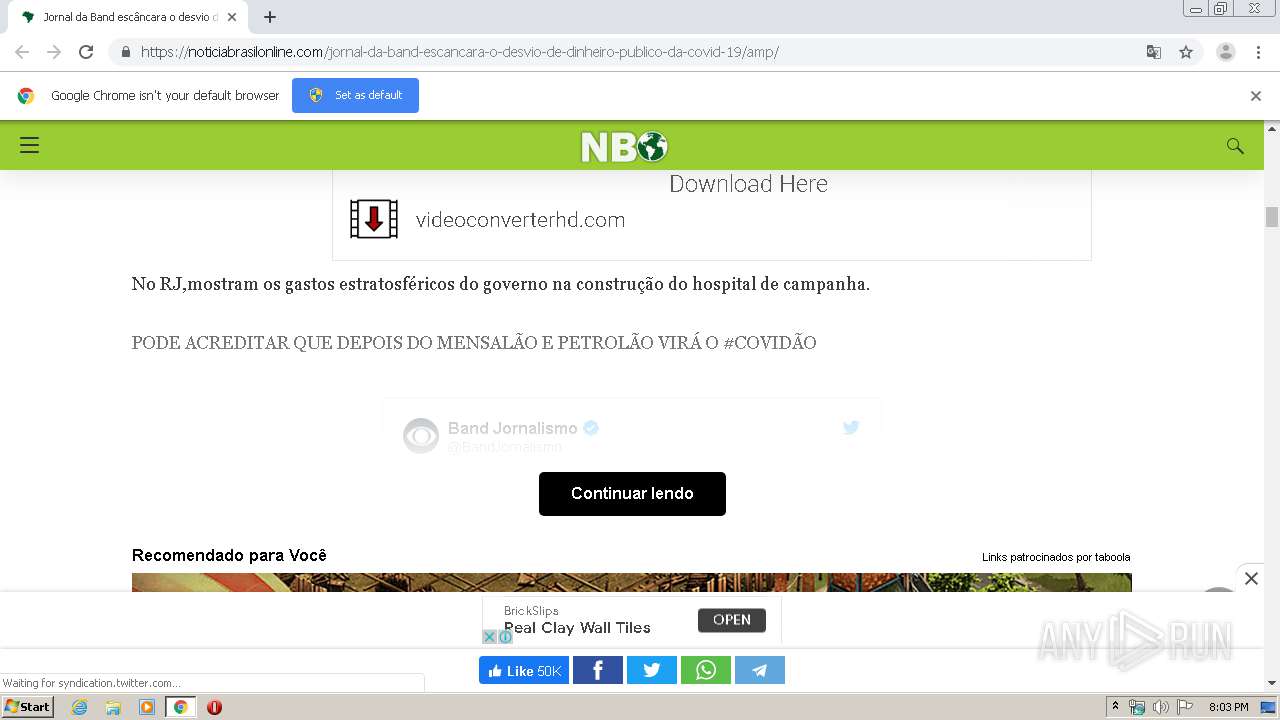Go forward to next page
The height and width of the screenshot is (720, 1280).
pyautogui.click(x=54, y=52)
